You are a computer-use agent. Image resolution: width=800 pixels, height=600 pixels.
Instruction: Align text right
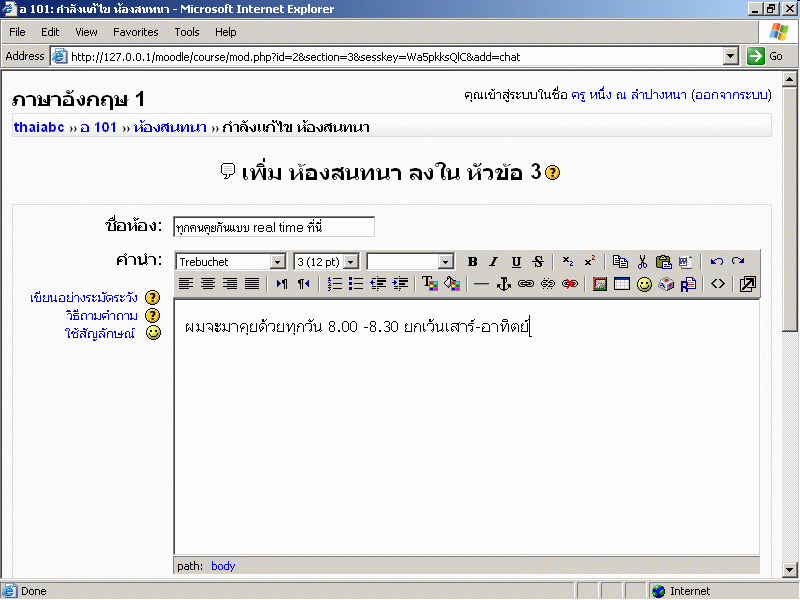pyautogui.click(x=230, y=284)
